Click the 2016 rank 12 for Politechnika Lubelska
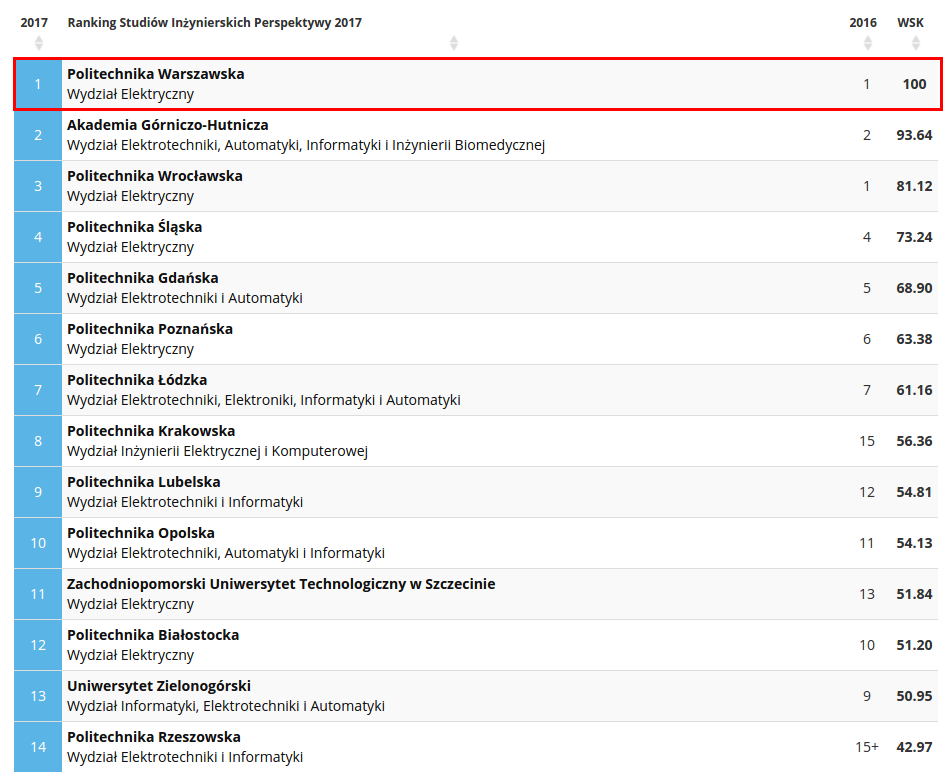951x780 pixels. pyautogui.click(x=867, y=491)
